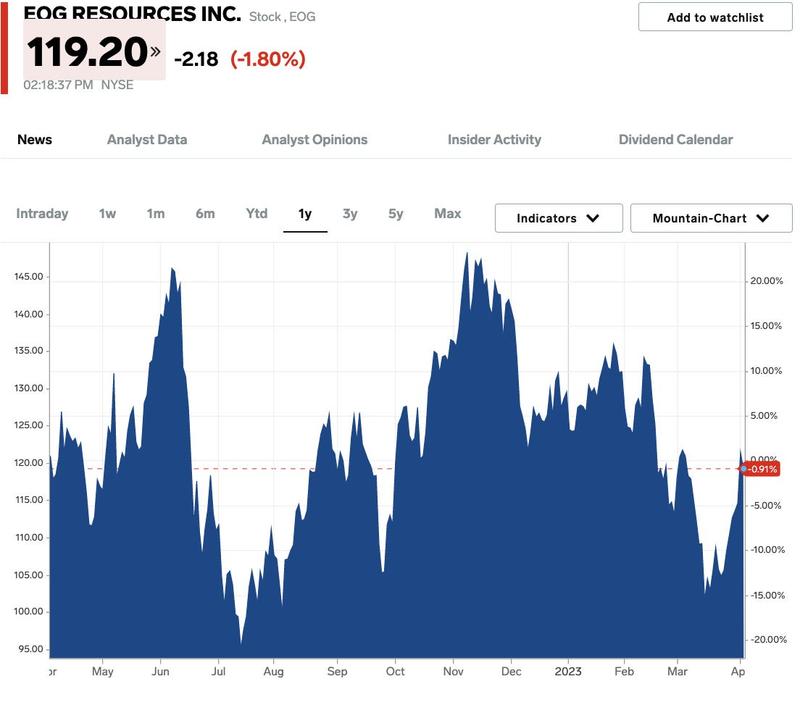Click the 20.00% right axis label

pyautogui.click(x=766, y=281)
